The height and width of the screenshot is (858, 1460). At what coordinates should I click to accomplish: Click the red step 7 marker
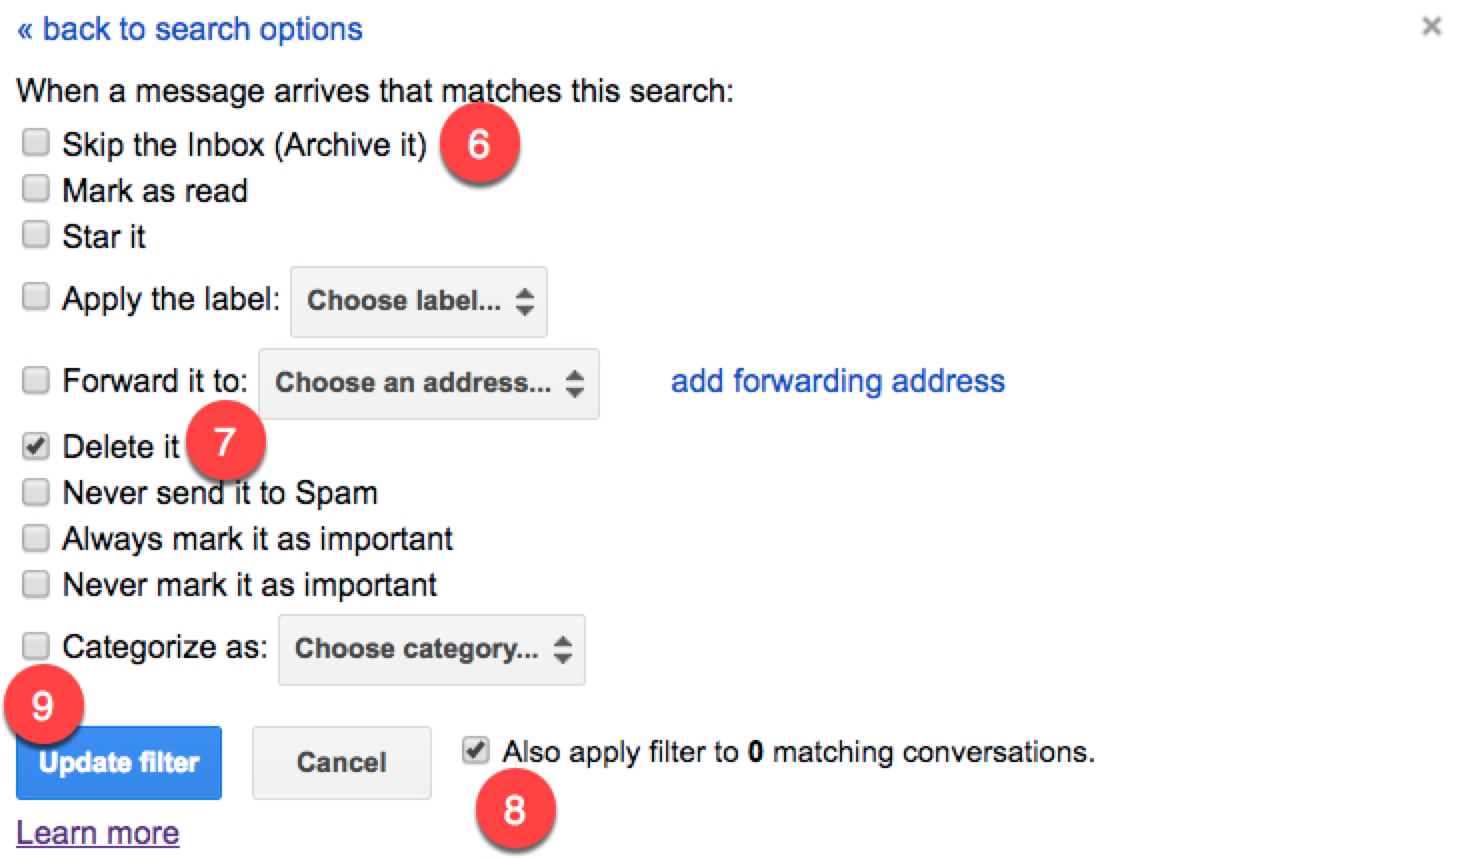coord(225,441)
